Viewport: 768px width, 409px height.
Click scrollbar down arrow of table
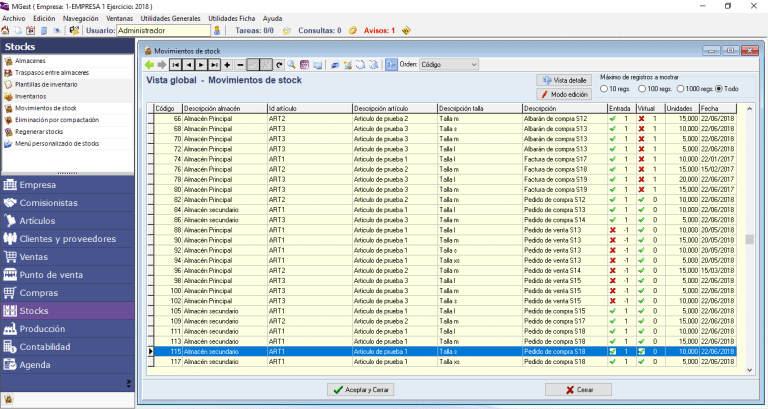tap(749, 370)
